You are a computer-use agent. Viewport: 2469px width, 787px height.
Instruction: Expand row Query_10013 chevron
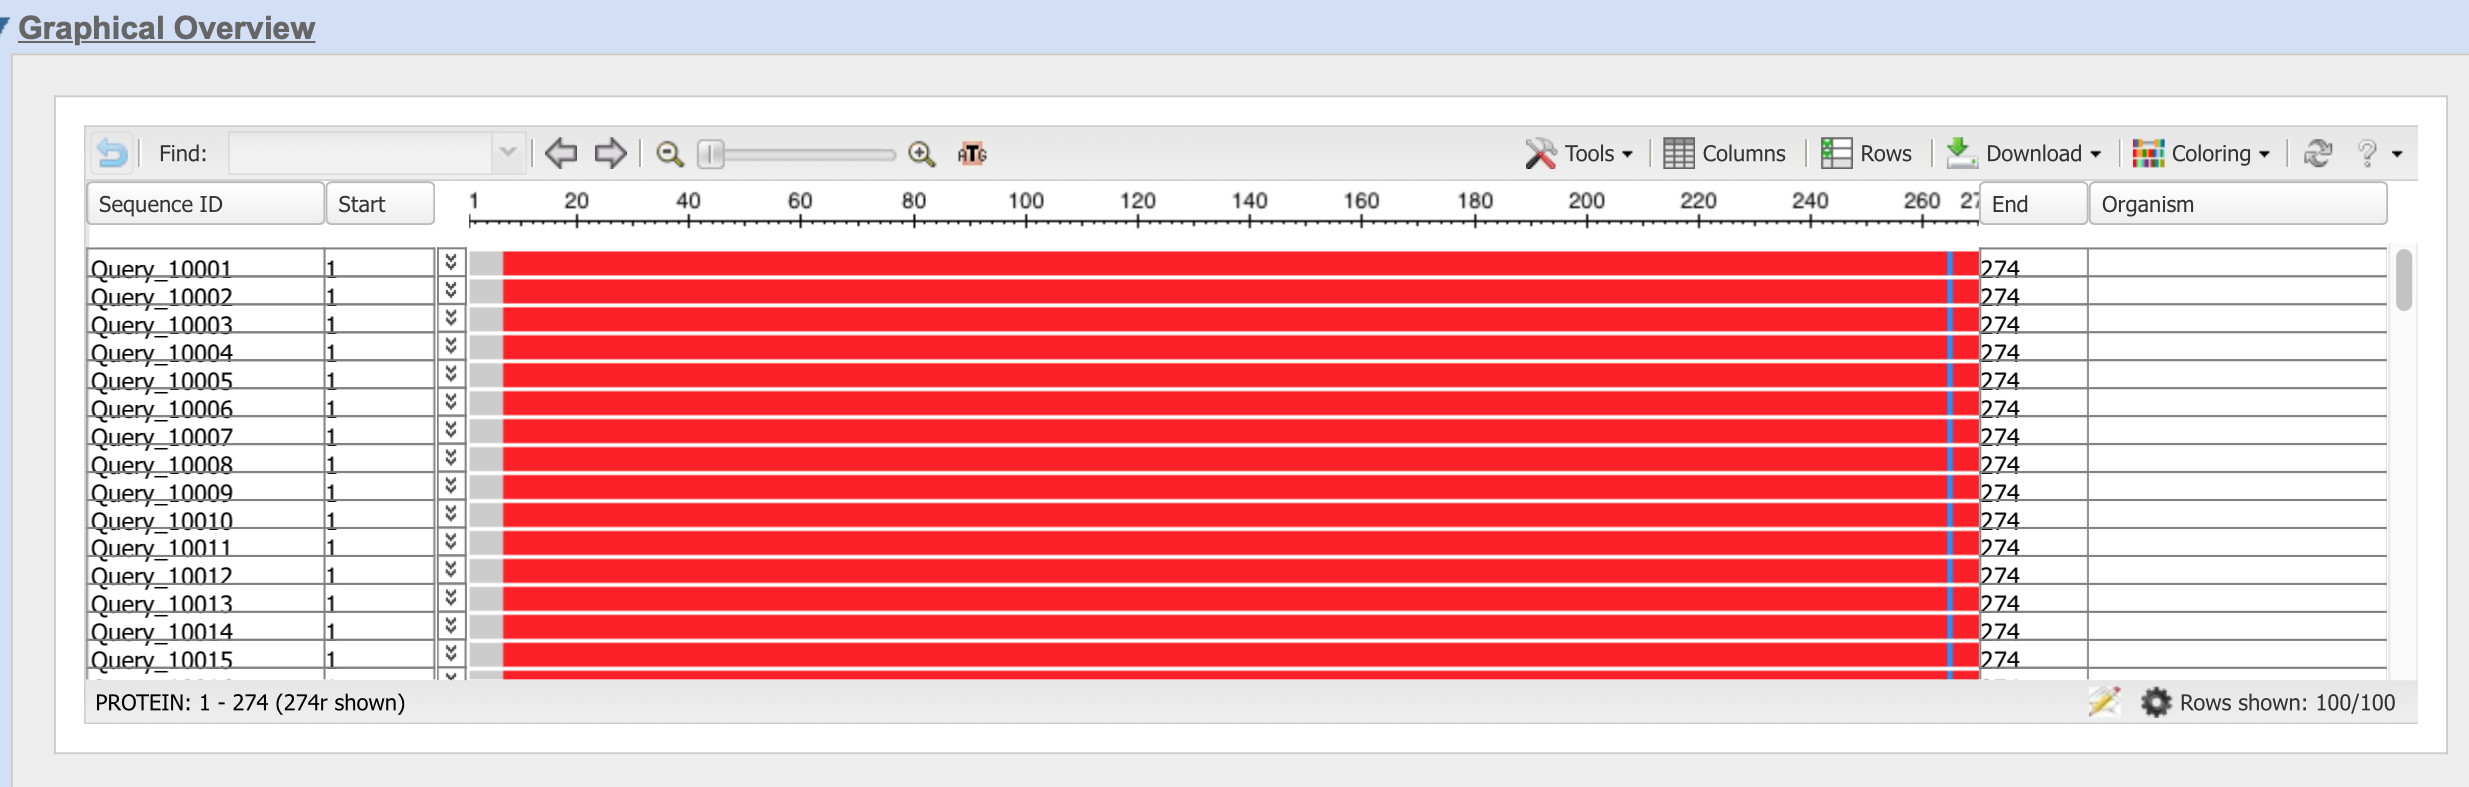451,598
